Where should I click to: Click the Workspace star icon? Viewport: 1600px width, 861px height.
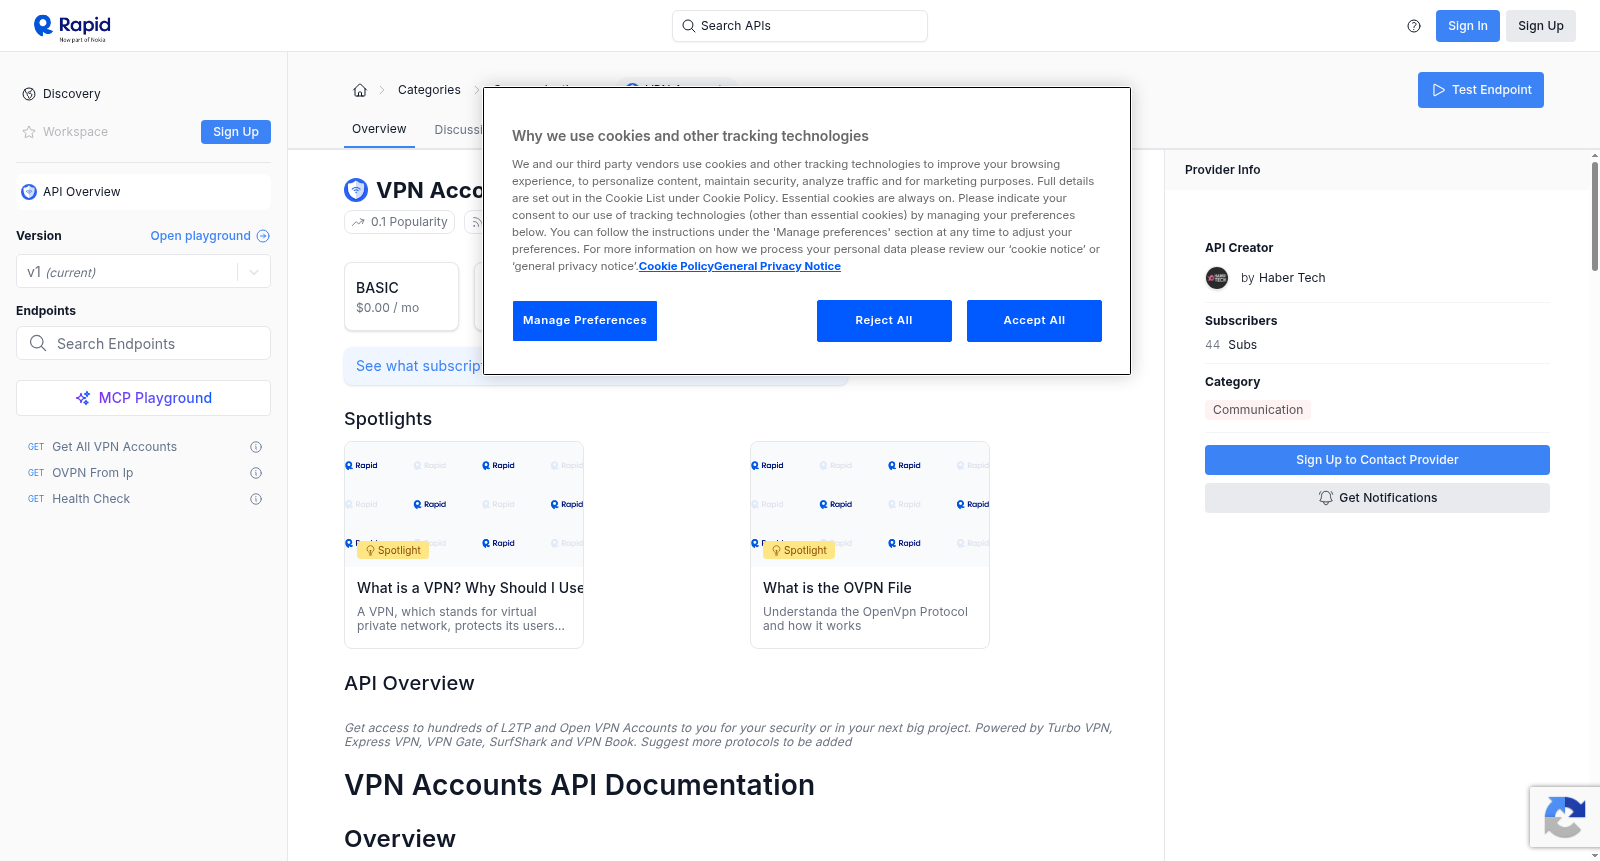pyautogui.click(x=29, y=132)
